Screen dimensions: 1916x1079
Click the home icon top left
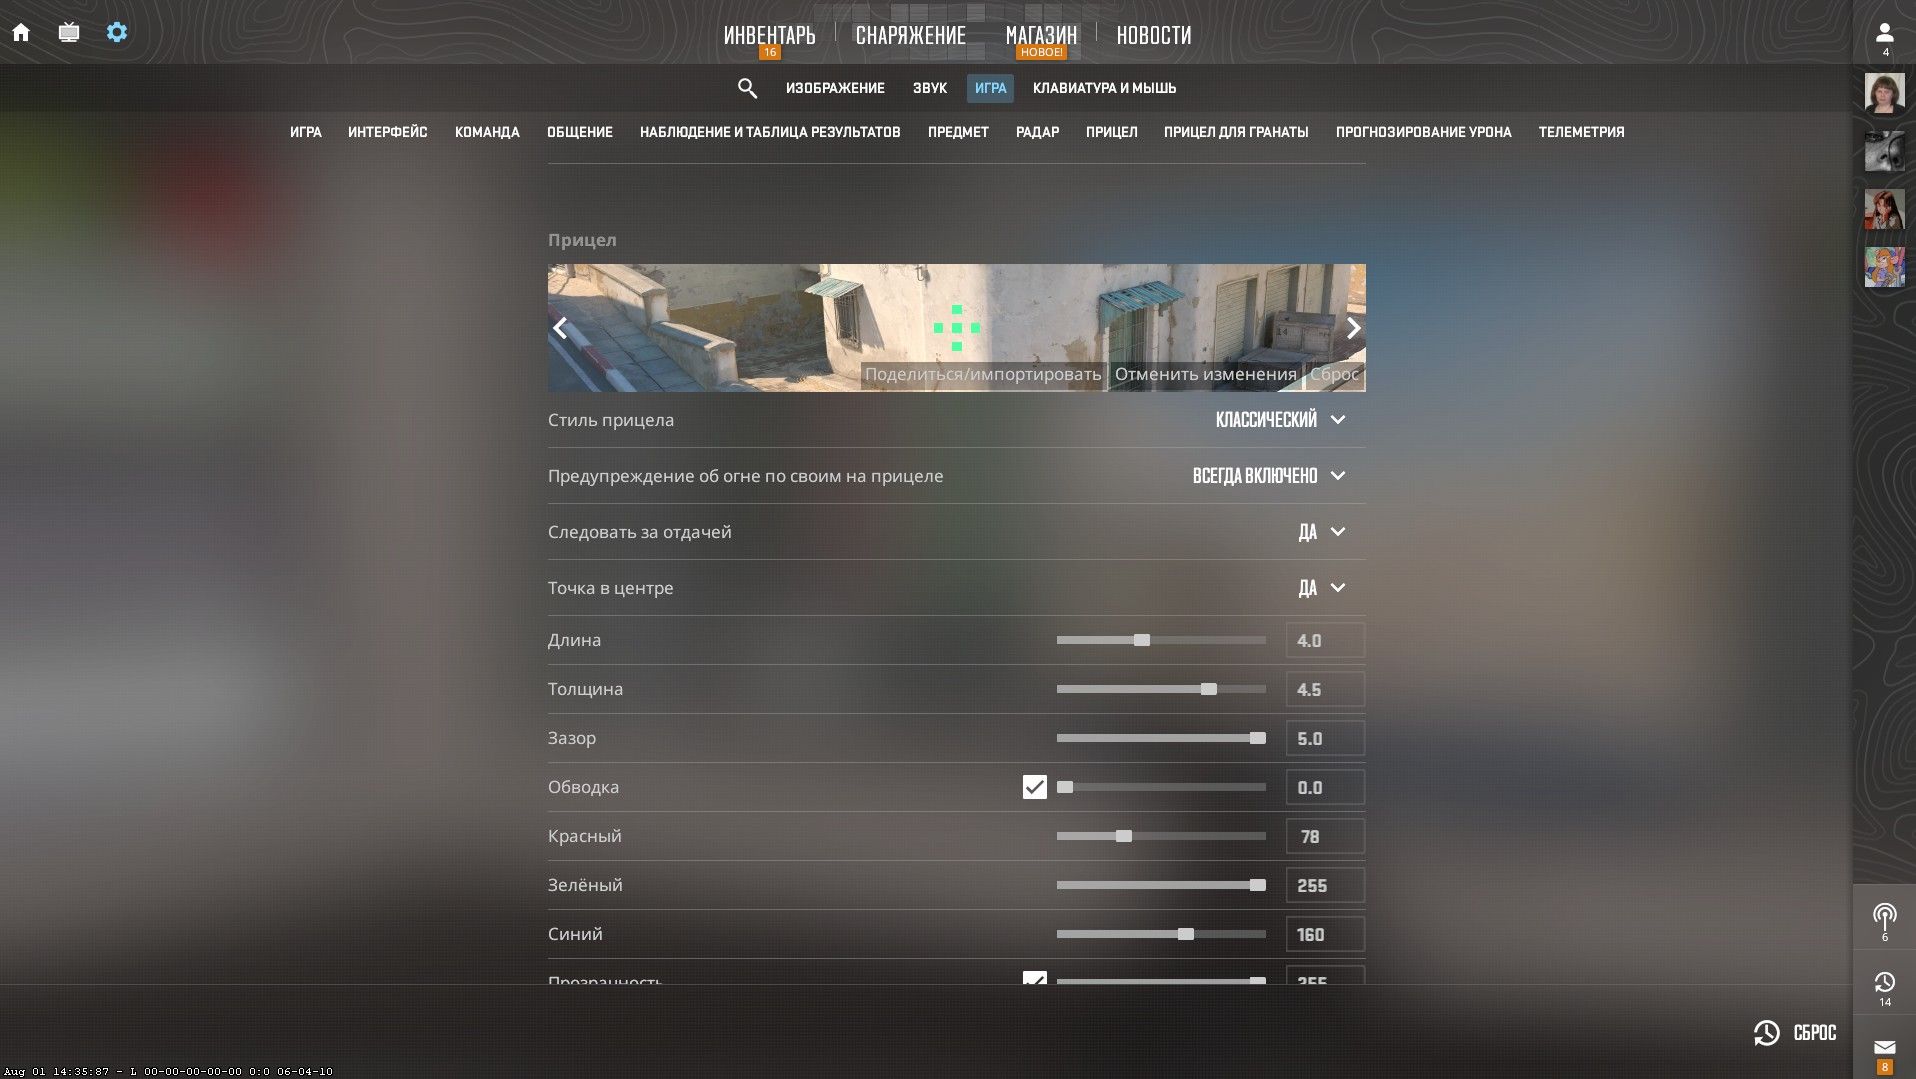21,31
